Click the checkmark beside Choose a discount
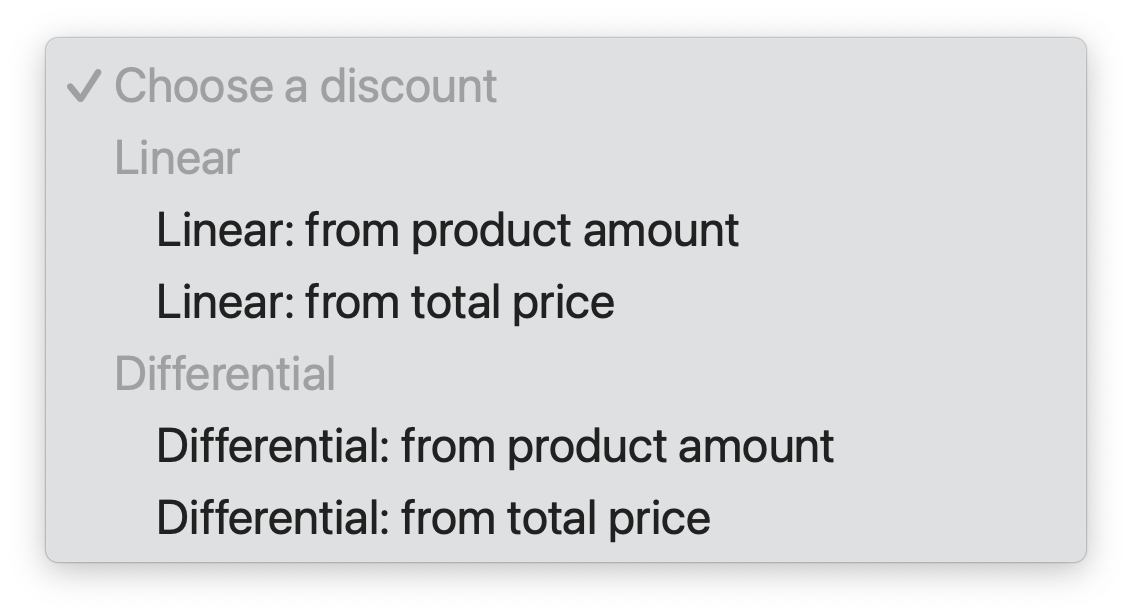This screenshot has width=1132, height=616. tap(85, 85)
